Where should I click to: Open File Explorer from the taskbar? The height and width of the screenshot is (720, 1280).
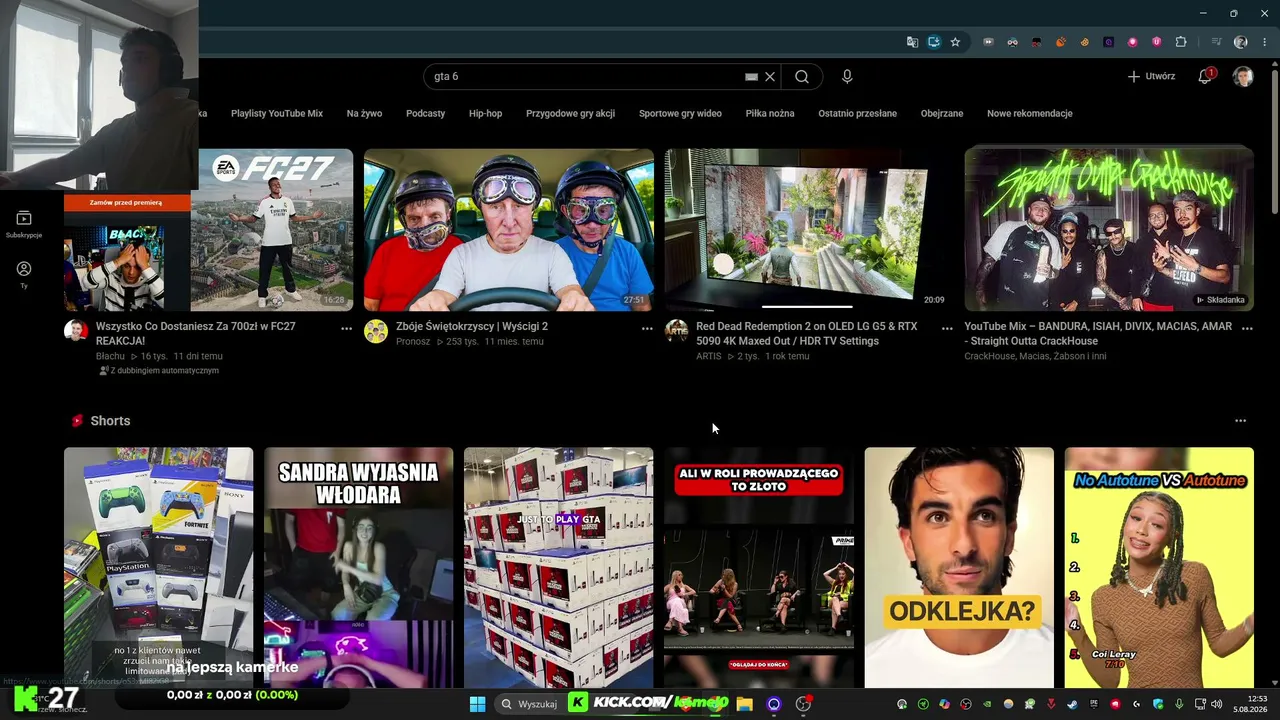click(x=744, y=704)
